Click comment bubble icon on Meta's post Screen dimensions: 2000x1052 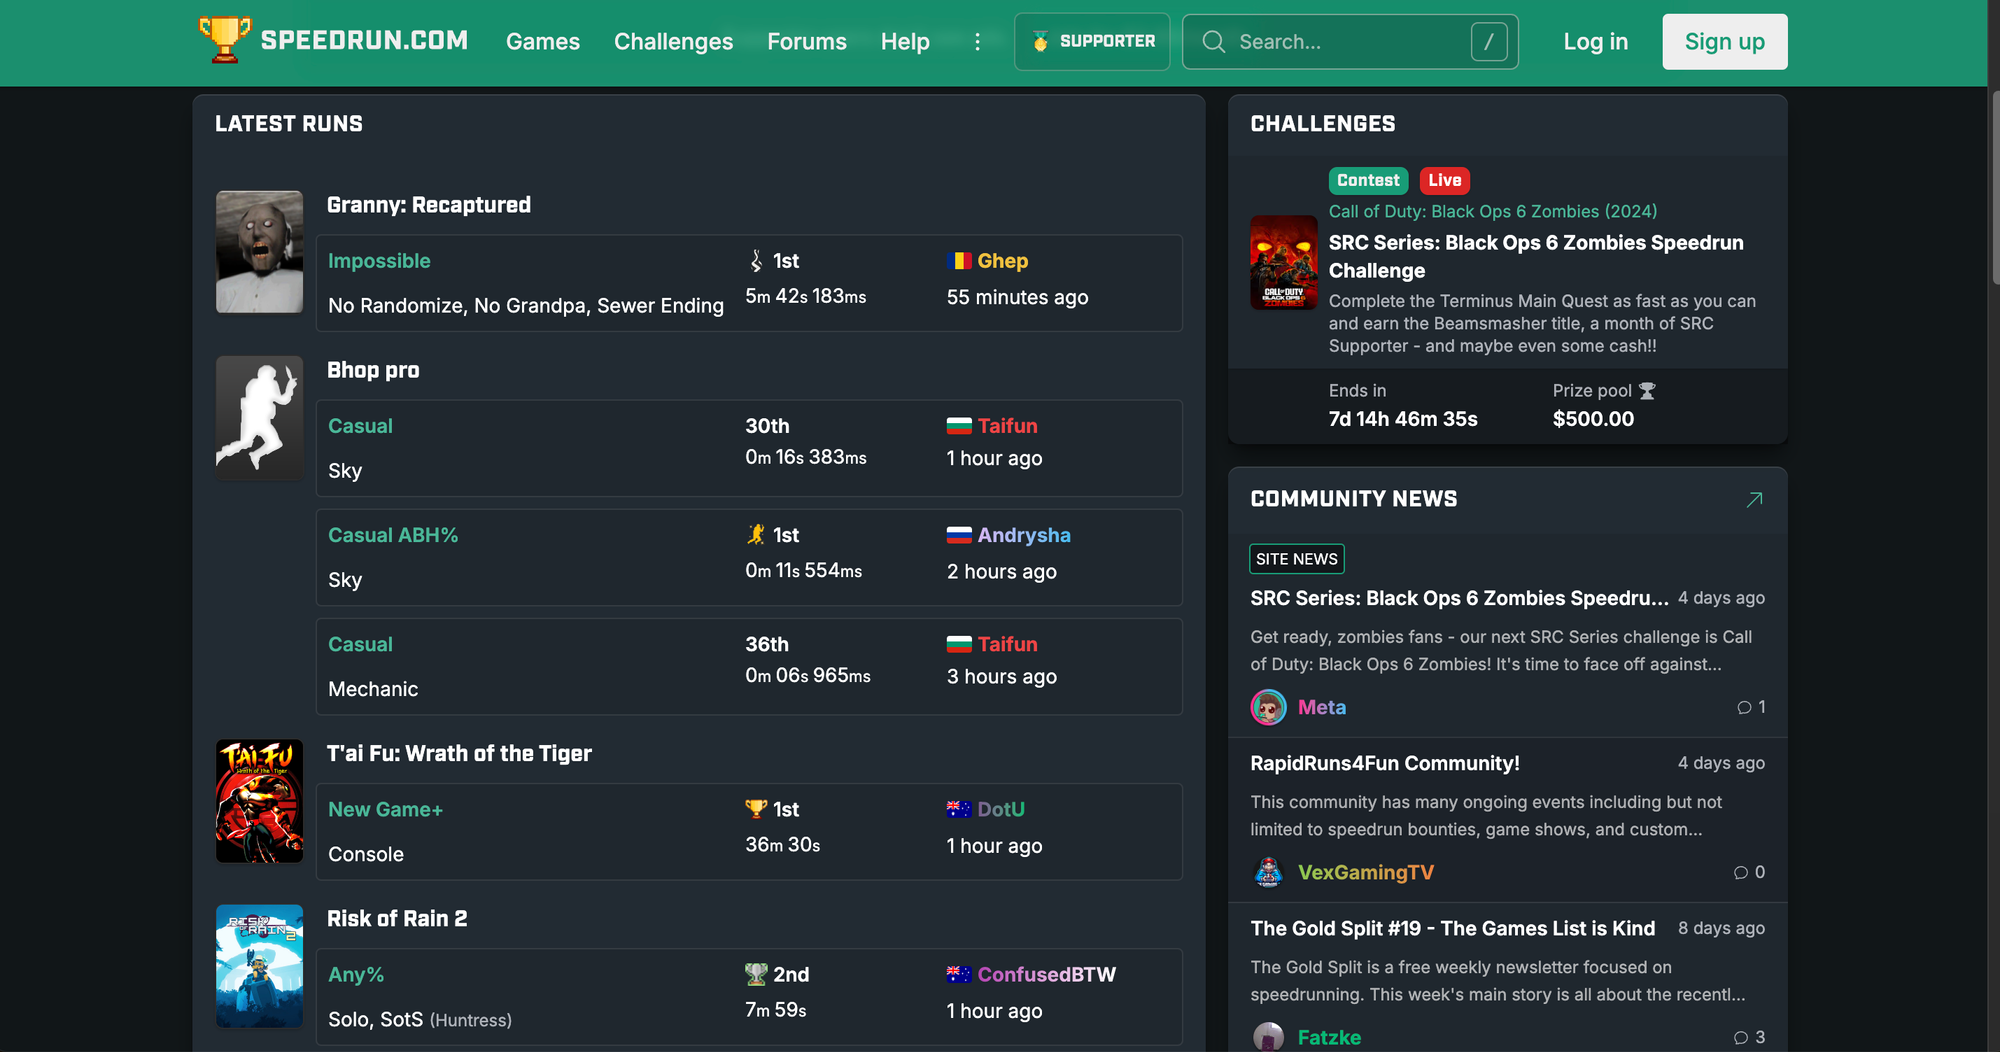(x=1744, y=707)
